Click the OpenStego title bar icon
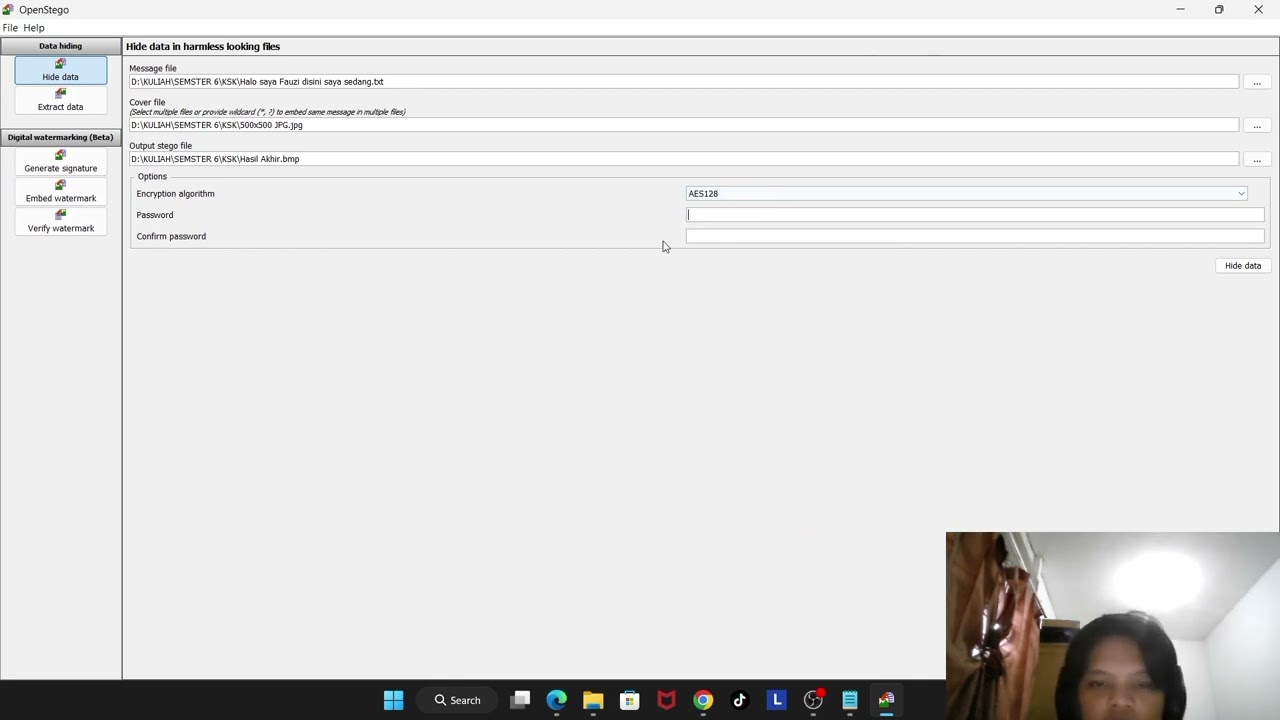Screen dimensions: 1280x720 [x=8, y=9]
